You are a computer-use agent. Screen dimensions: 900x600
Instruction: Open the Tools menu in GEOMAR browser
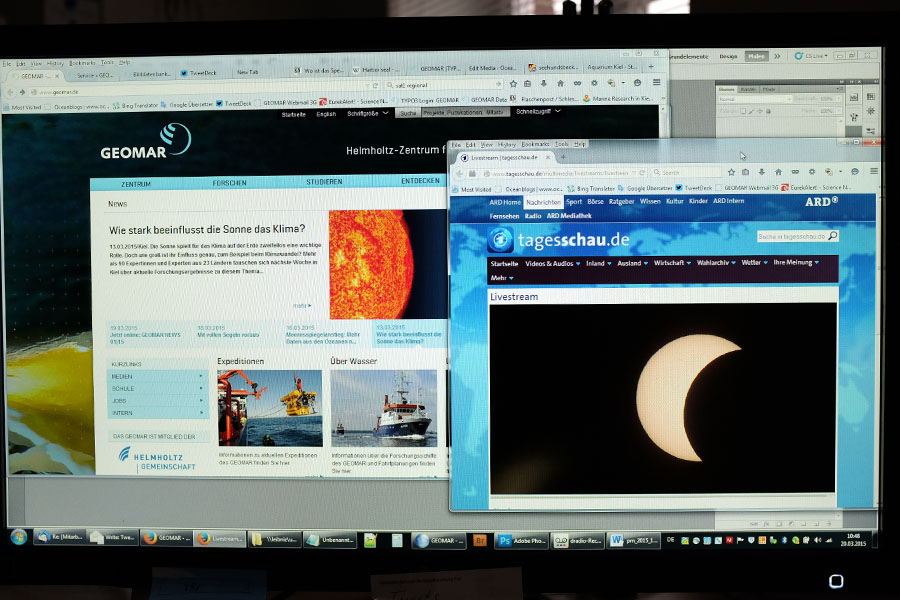pos(107,63)
